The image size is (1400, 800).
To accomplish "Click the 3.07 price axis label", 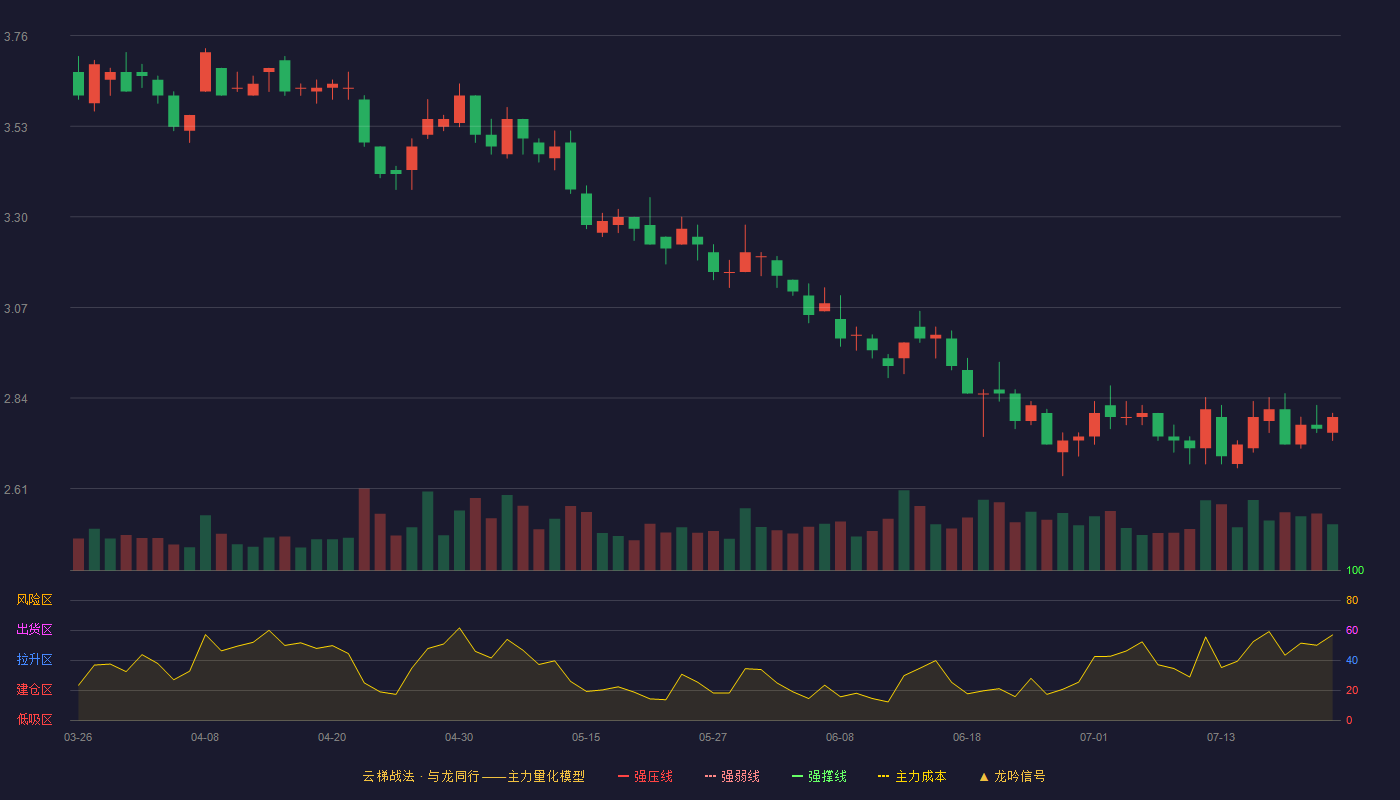I will tap(16, 309).
